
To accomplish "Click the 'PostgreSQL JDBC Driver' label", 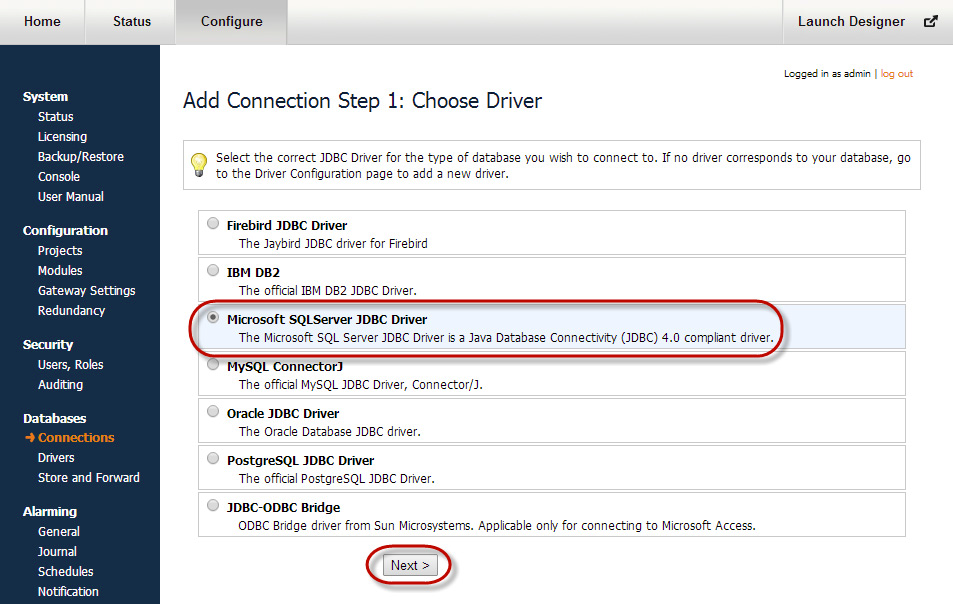I will click(x=300, y=461).
